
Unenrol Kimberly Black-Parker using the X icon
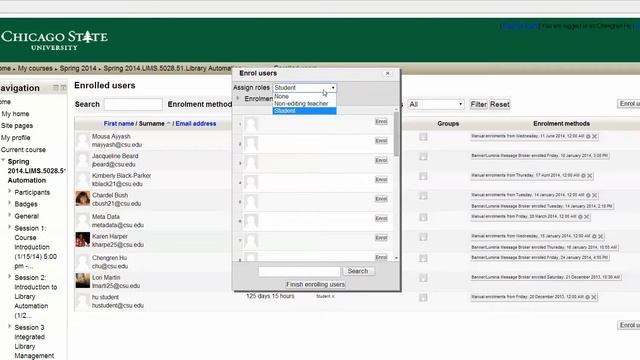pos(589,176)
